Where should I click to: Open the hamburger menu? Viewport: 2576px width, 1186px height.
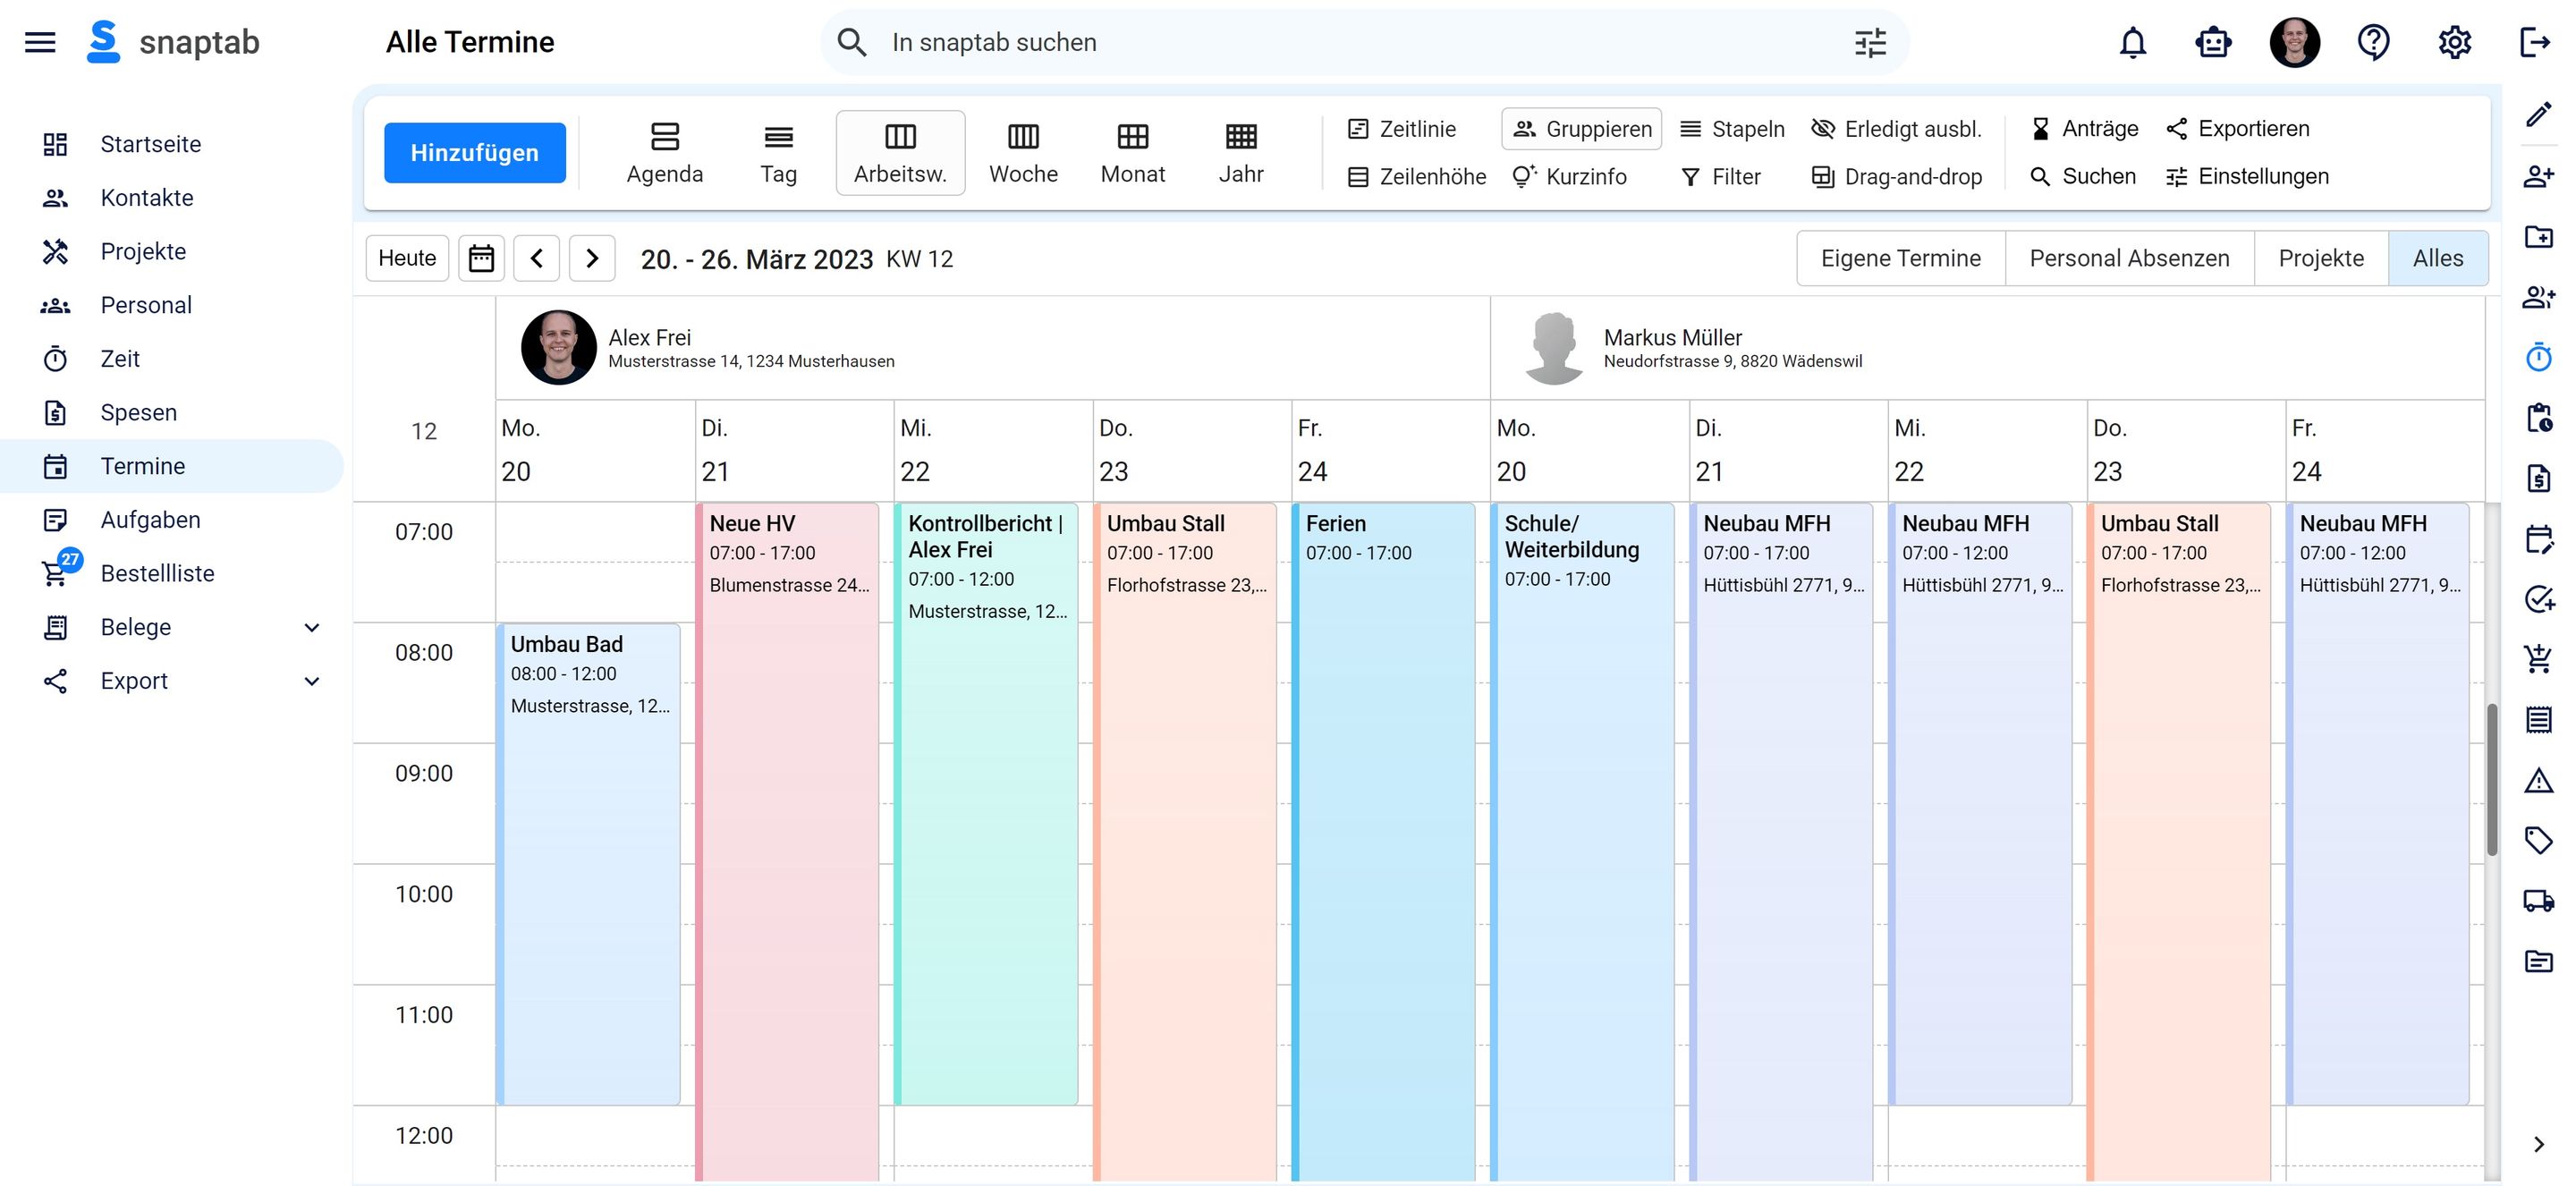pos(40,42)
